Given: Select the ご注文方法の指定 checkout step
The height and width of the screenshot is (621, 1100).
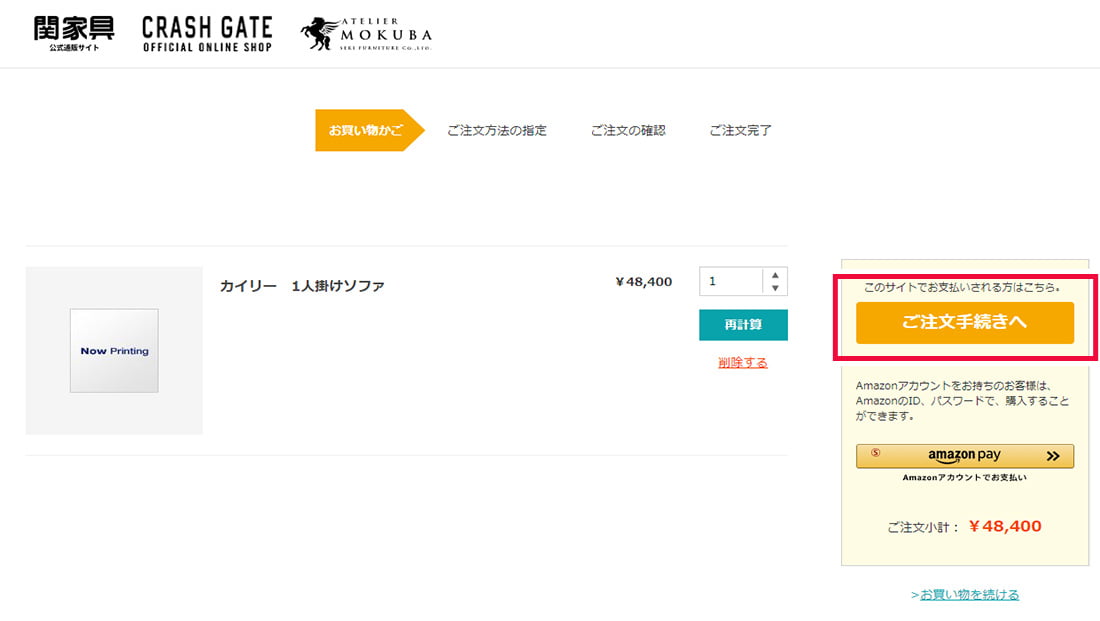Looking at the screenshot, I should click(497, 130).
